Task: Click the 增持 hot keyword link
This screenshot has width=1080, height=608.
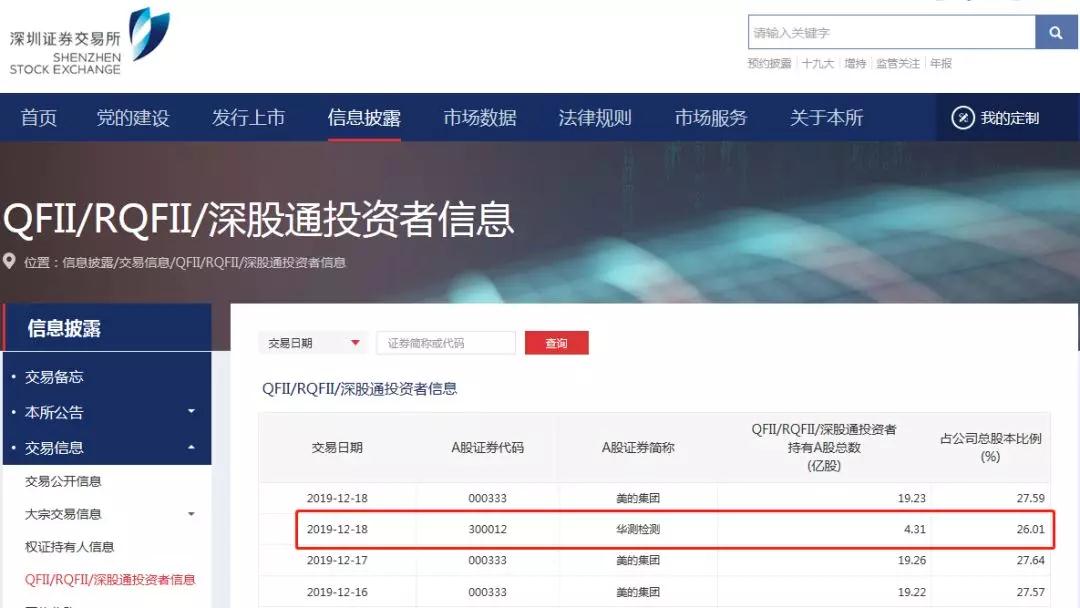Action: click(855, 63)
